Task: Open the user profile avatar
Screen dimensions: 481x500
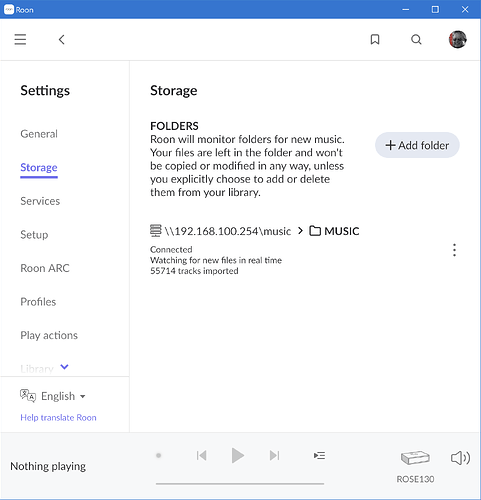Action: [x=458, y=39]
